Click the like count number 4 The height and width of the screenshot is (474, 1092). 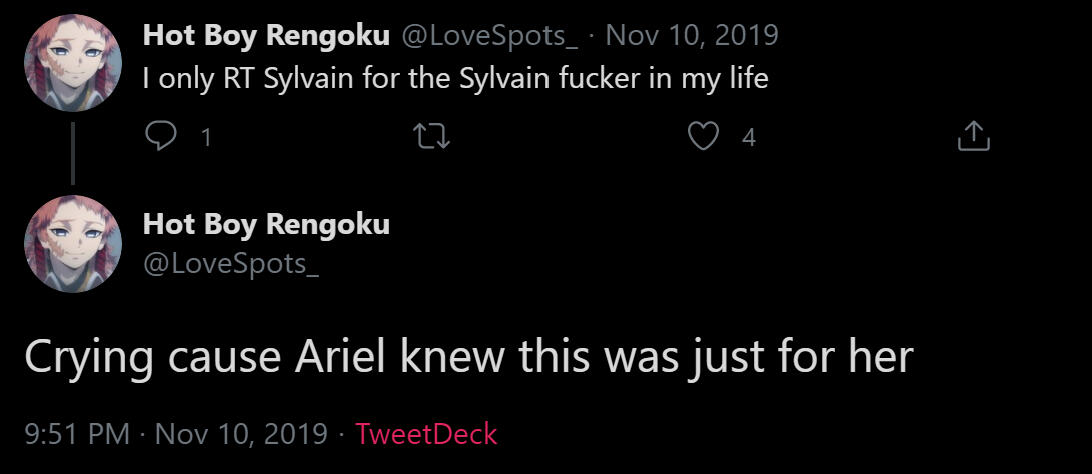click(x=748, y=138)
